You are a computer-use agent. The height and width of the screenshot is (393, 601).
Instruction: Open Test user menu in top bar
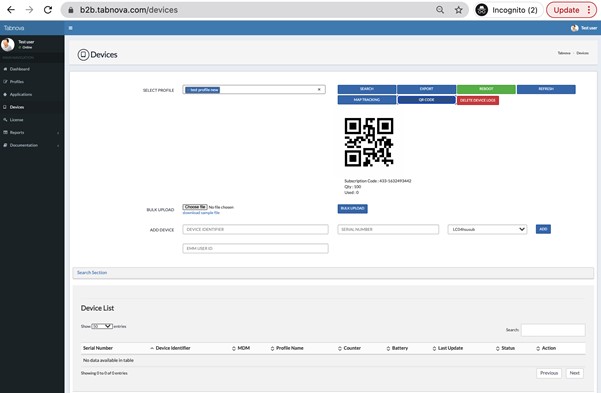pyautogui.click(x=584, y=28)
